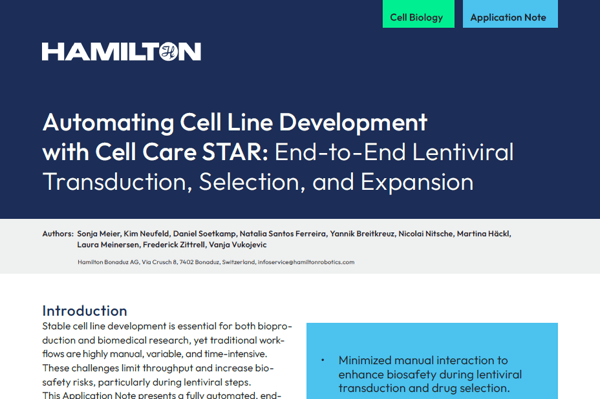Click author name Yannik Breitkreuz
This screenshot has width=600, height=399.
pyautogui.click(x=362, y=234)
